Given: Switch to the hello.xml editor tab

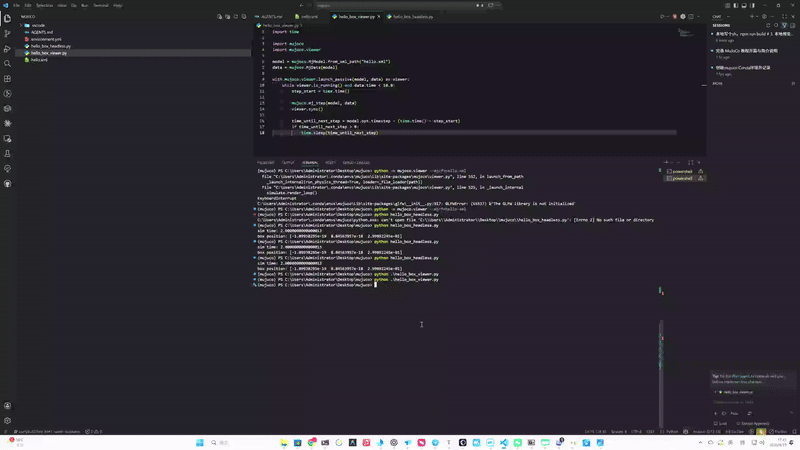Looking at the screenshot, I should pyautogui.click(x=308, y=17).
